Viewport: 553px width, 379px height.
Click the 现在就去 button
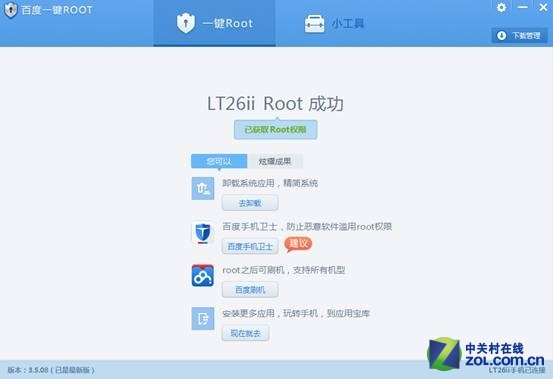coord(245,333)
